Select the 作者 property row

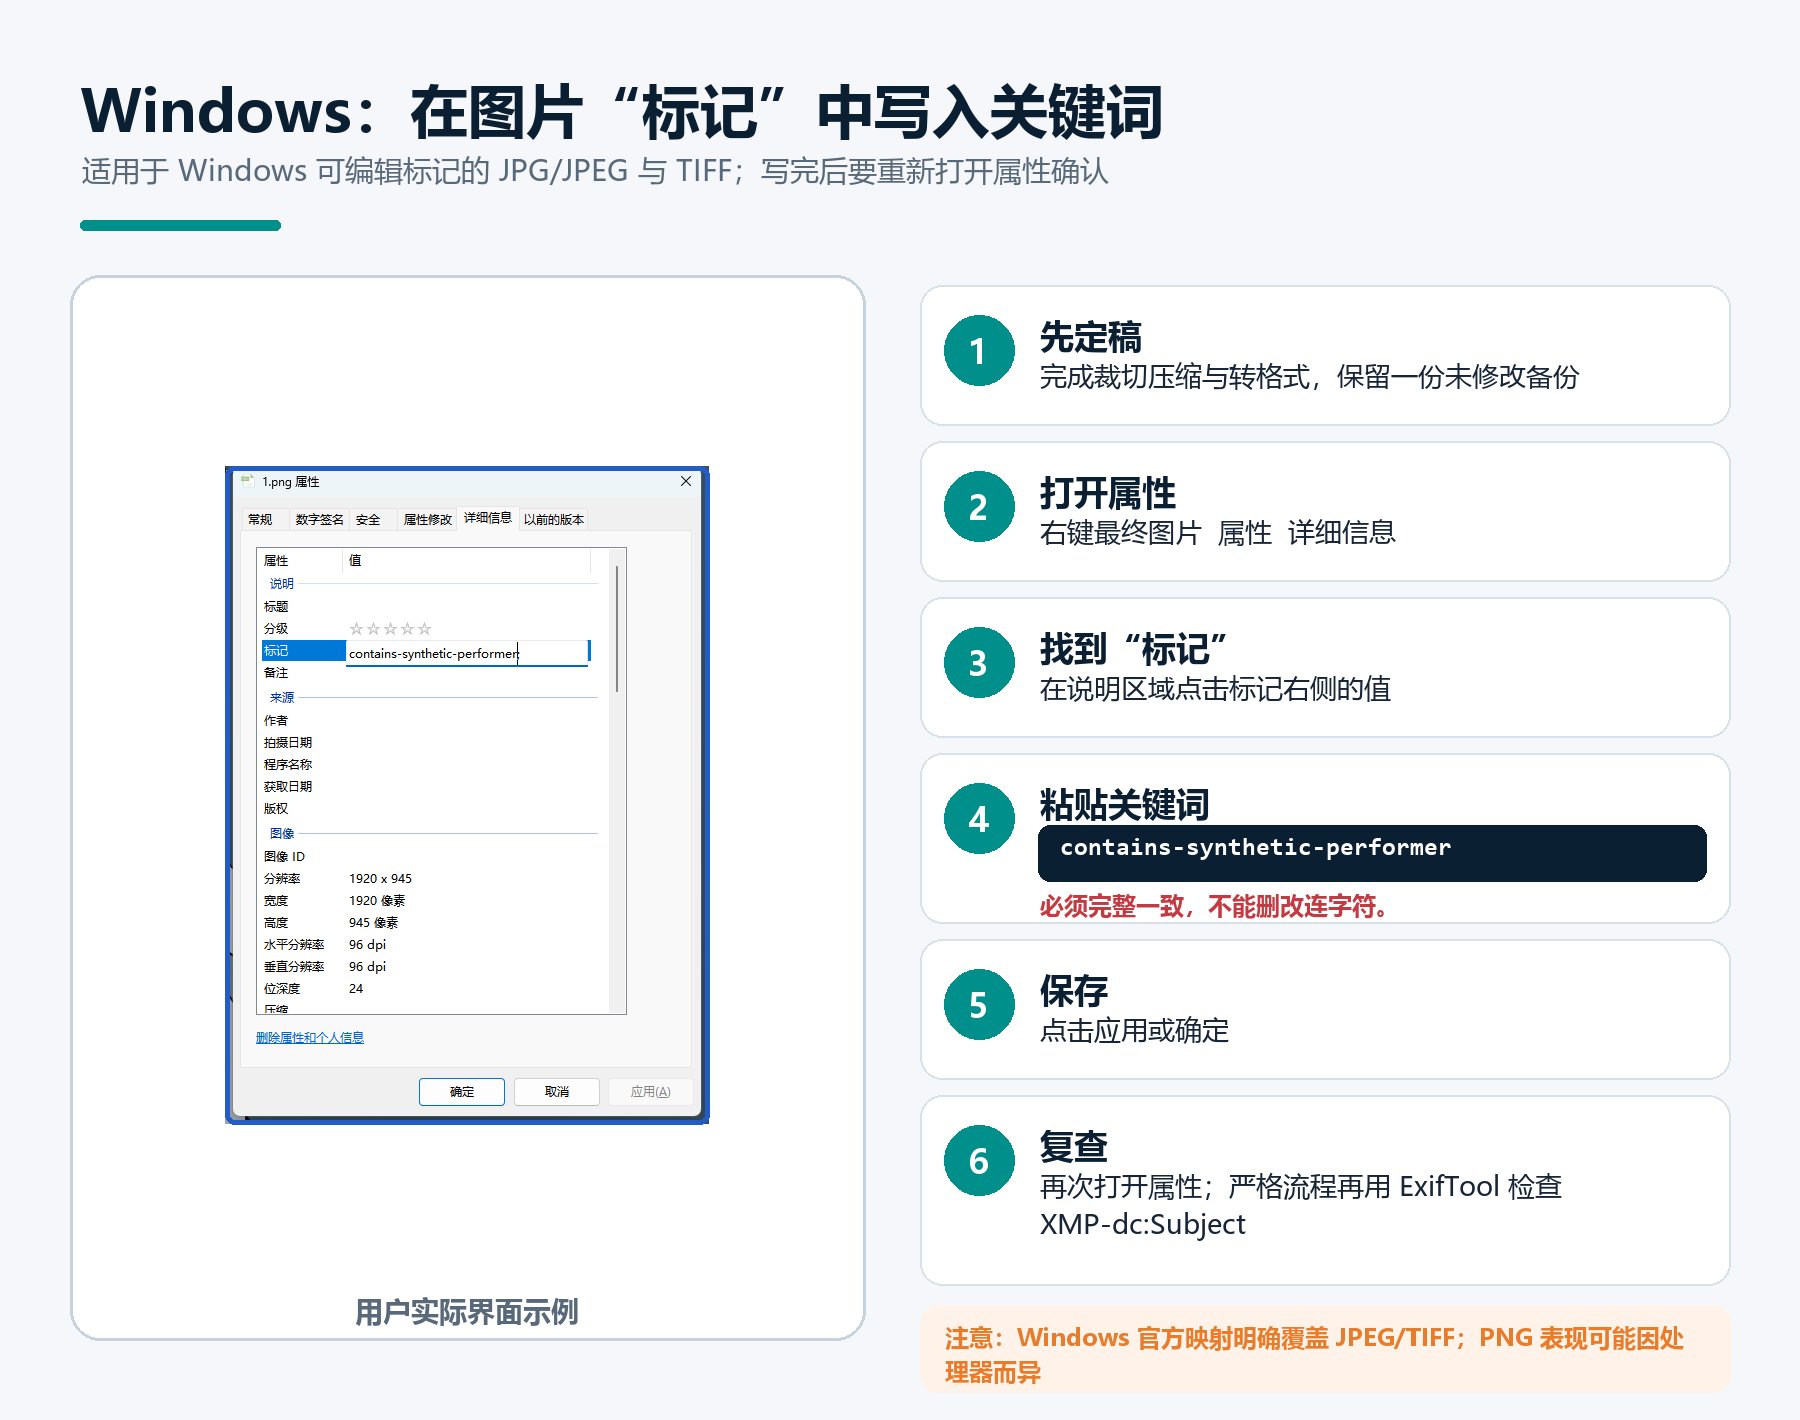(x=276, y=721)
